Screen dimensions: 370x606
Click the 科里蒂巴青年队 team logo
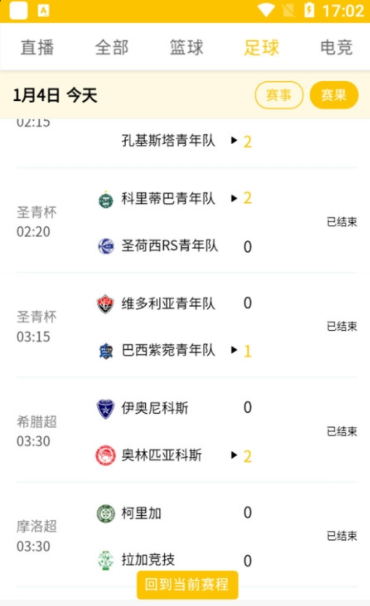tap(106, 200)
